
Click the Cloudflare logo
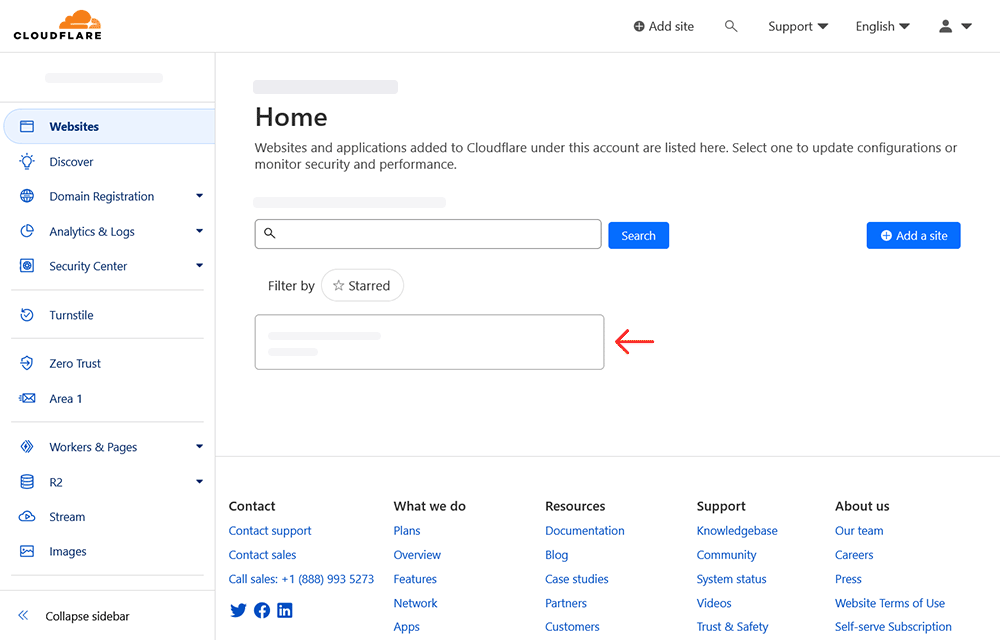[x=57, y=25]
